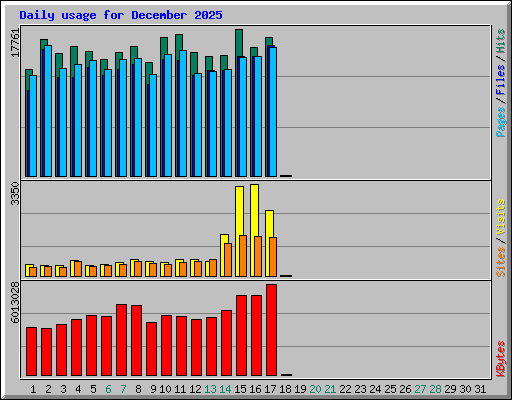Click the light blue pages bar for day 9
This screenshot has width=512, height=400.
tap(153, 125)
